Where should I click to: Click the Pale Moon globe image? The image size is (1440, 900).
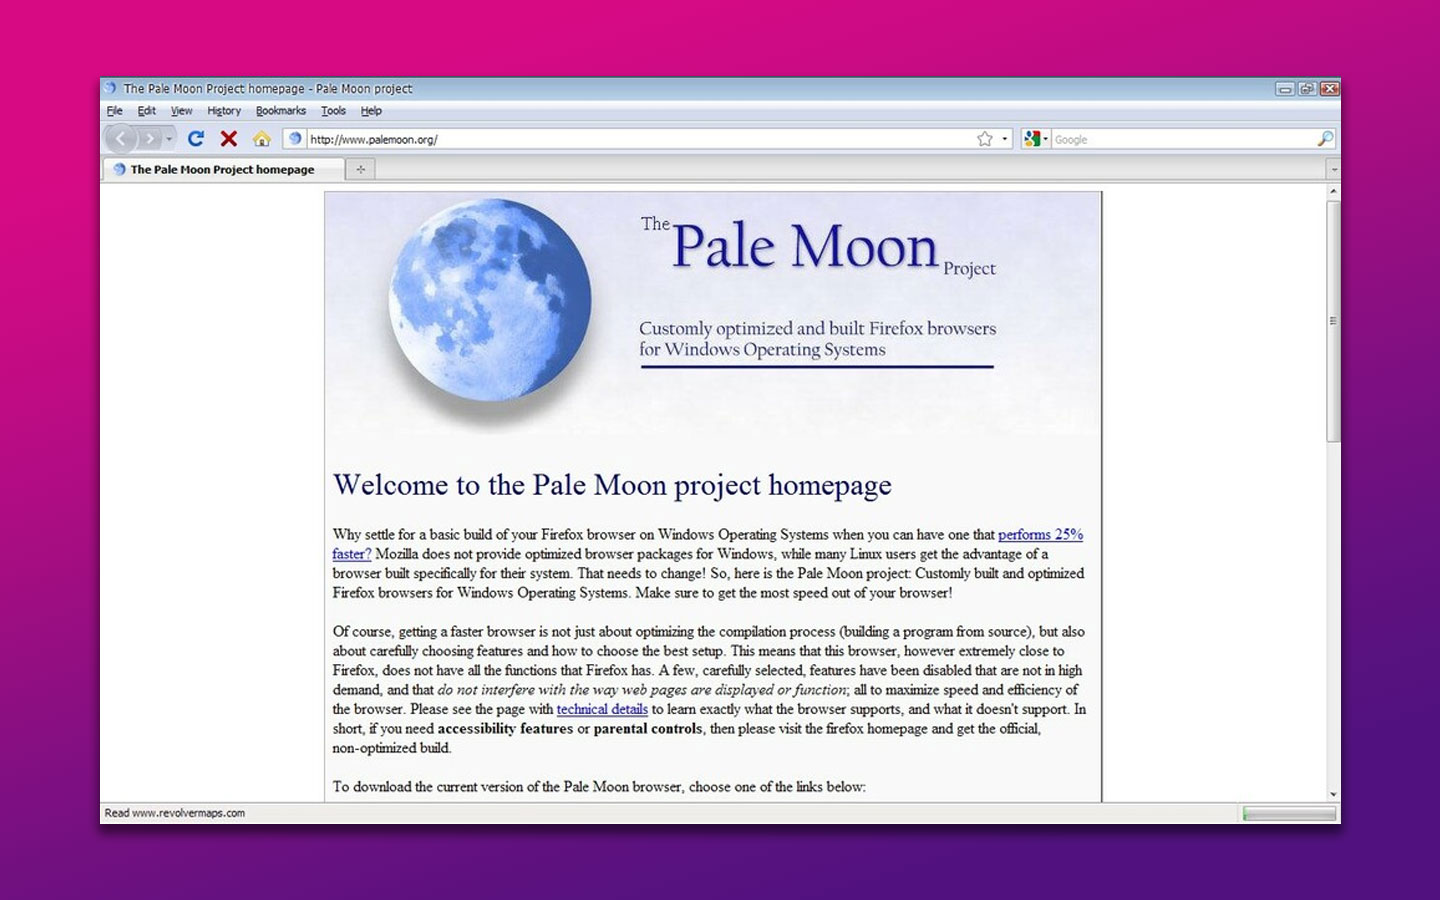click(x=489, y=300)
